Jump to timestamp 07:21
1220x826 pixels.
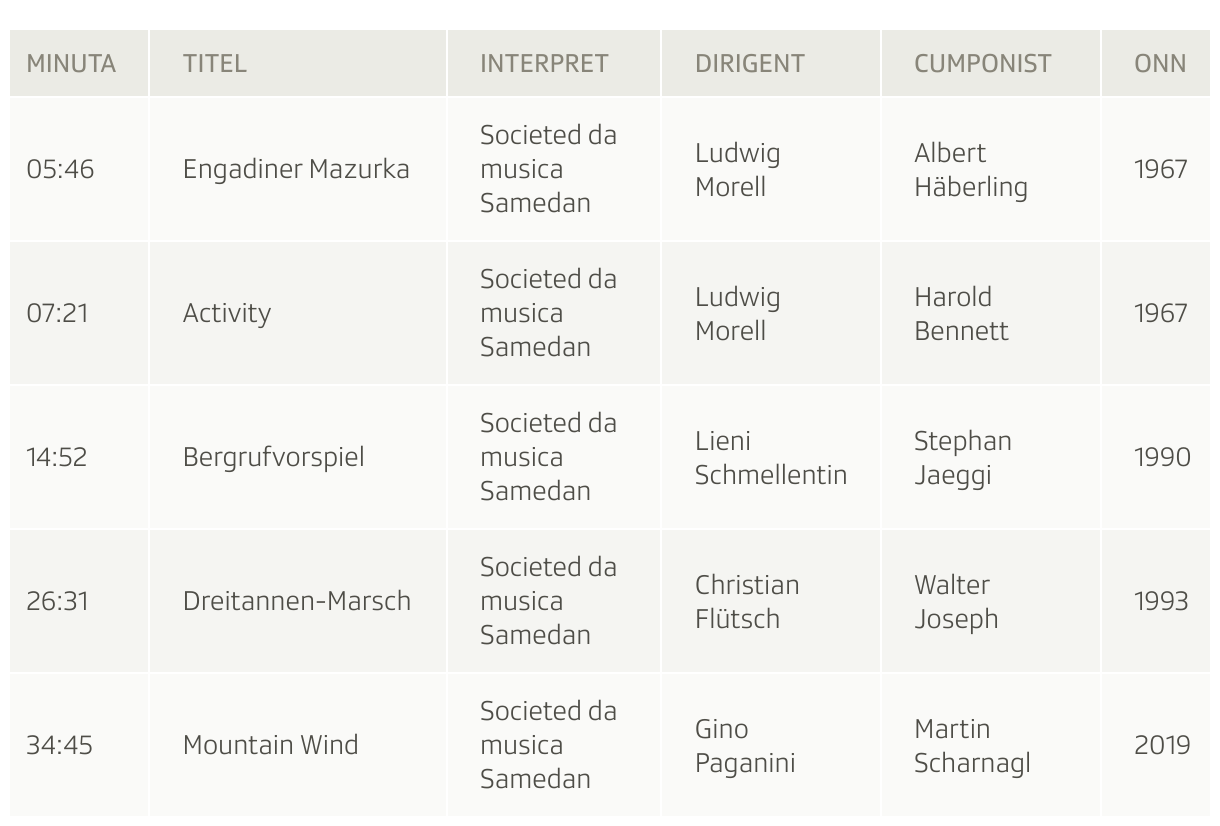coord(57,313)
